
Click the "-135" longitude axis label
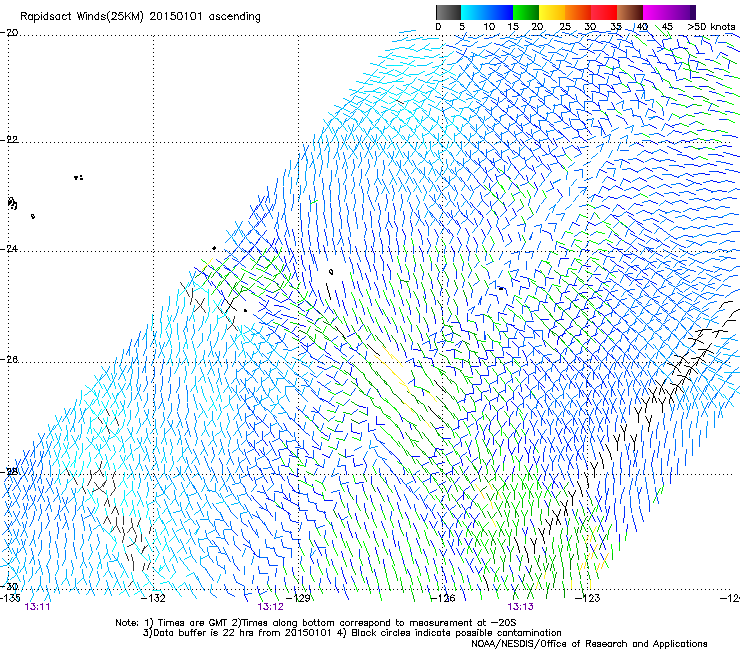(x=10, y=598)
